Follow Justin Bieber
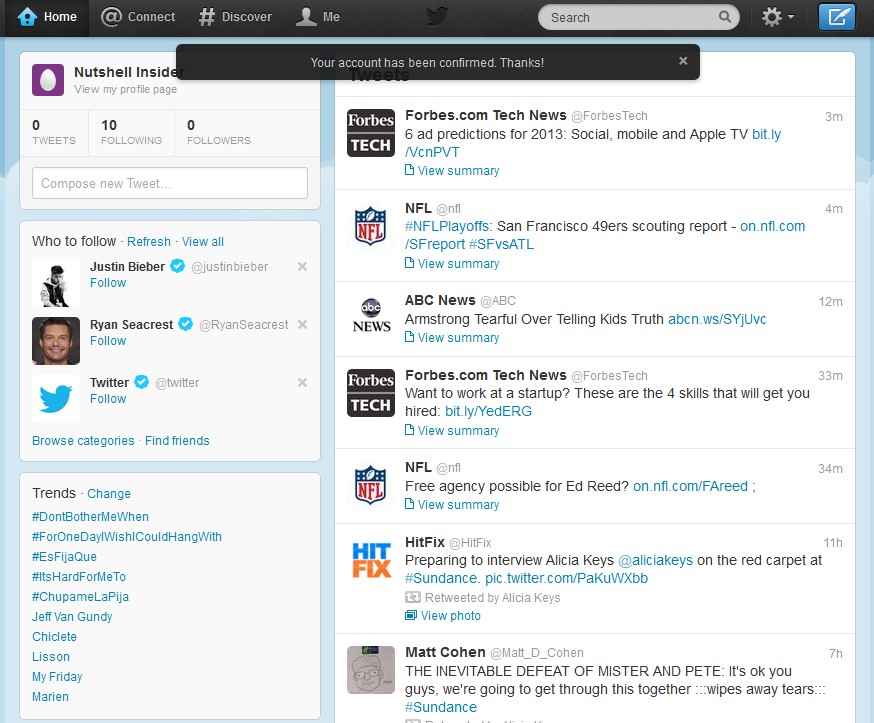 click(x=108, y=283)
